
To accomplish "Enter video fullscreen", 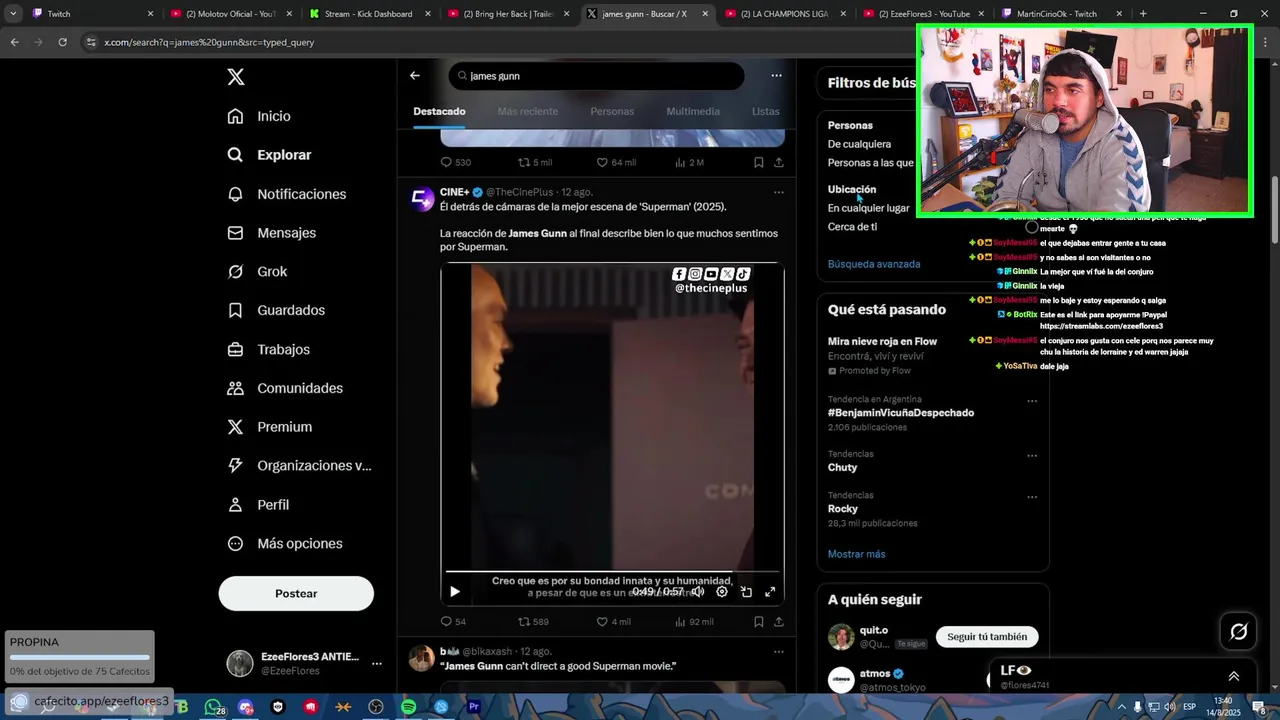I will coord(770,592).
